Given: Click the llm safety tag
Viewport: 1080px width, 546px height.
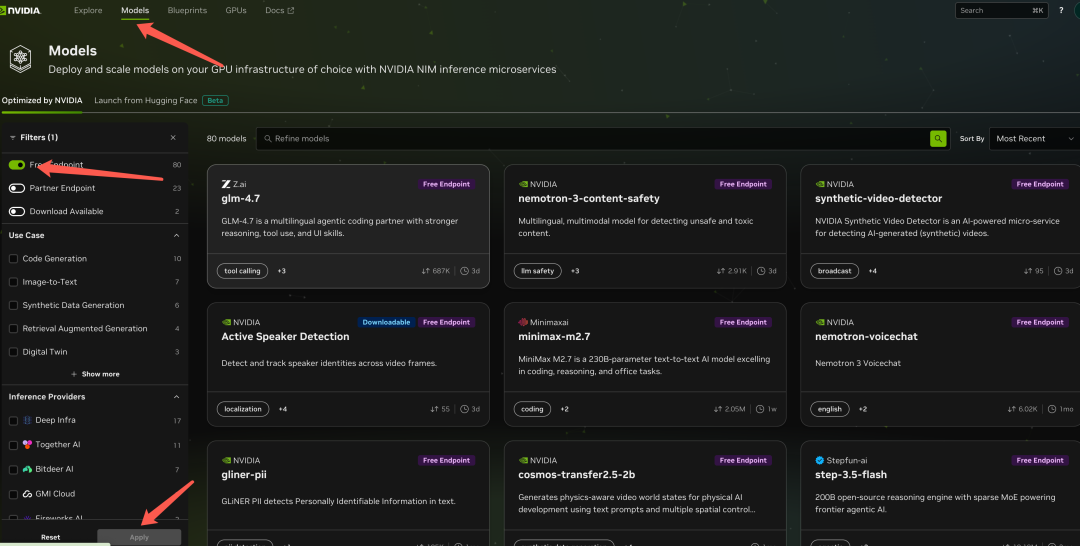Looking at the screenshot, I should pyautogui.click(x=538, y=271).
